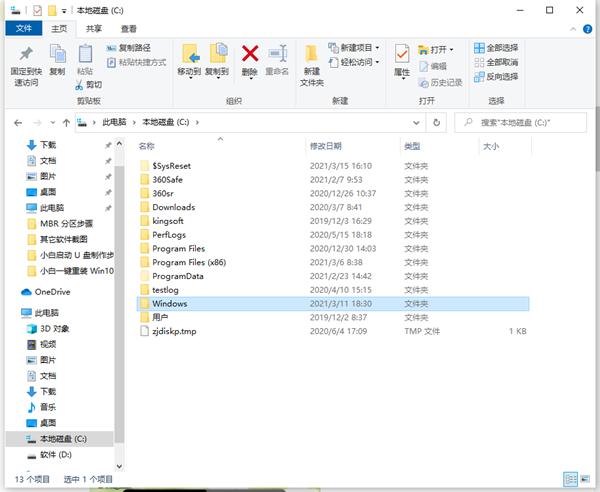Click the History button in the ribbon
The width and height of the screenshot is (600, 492).
[x=440, y=82]
